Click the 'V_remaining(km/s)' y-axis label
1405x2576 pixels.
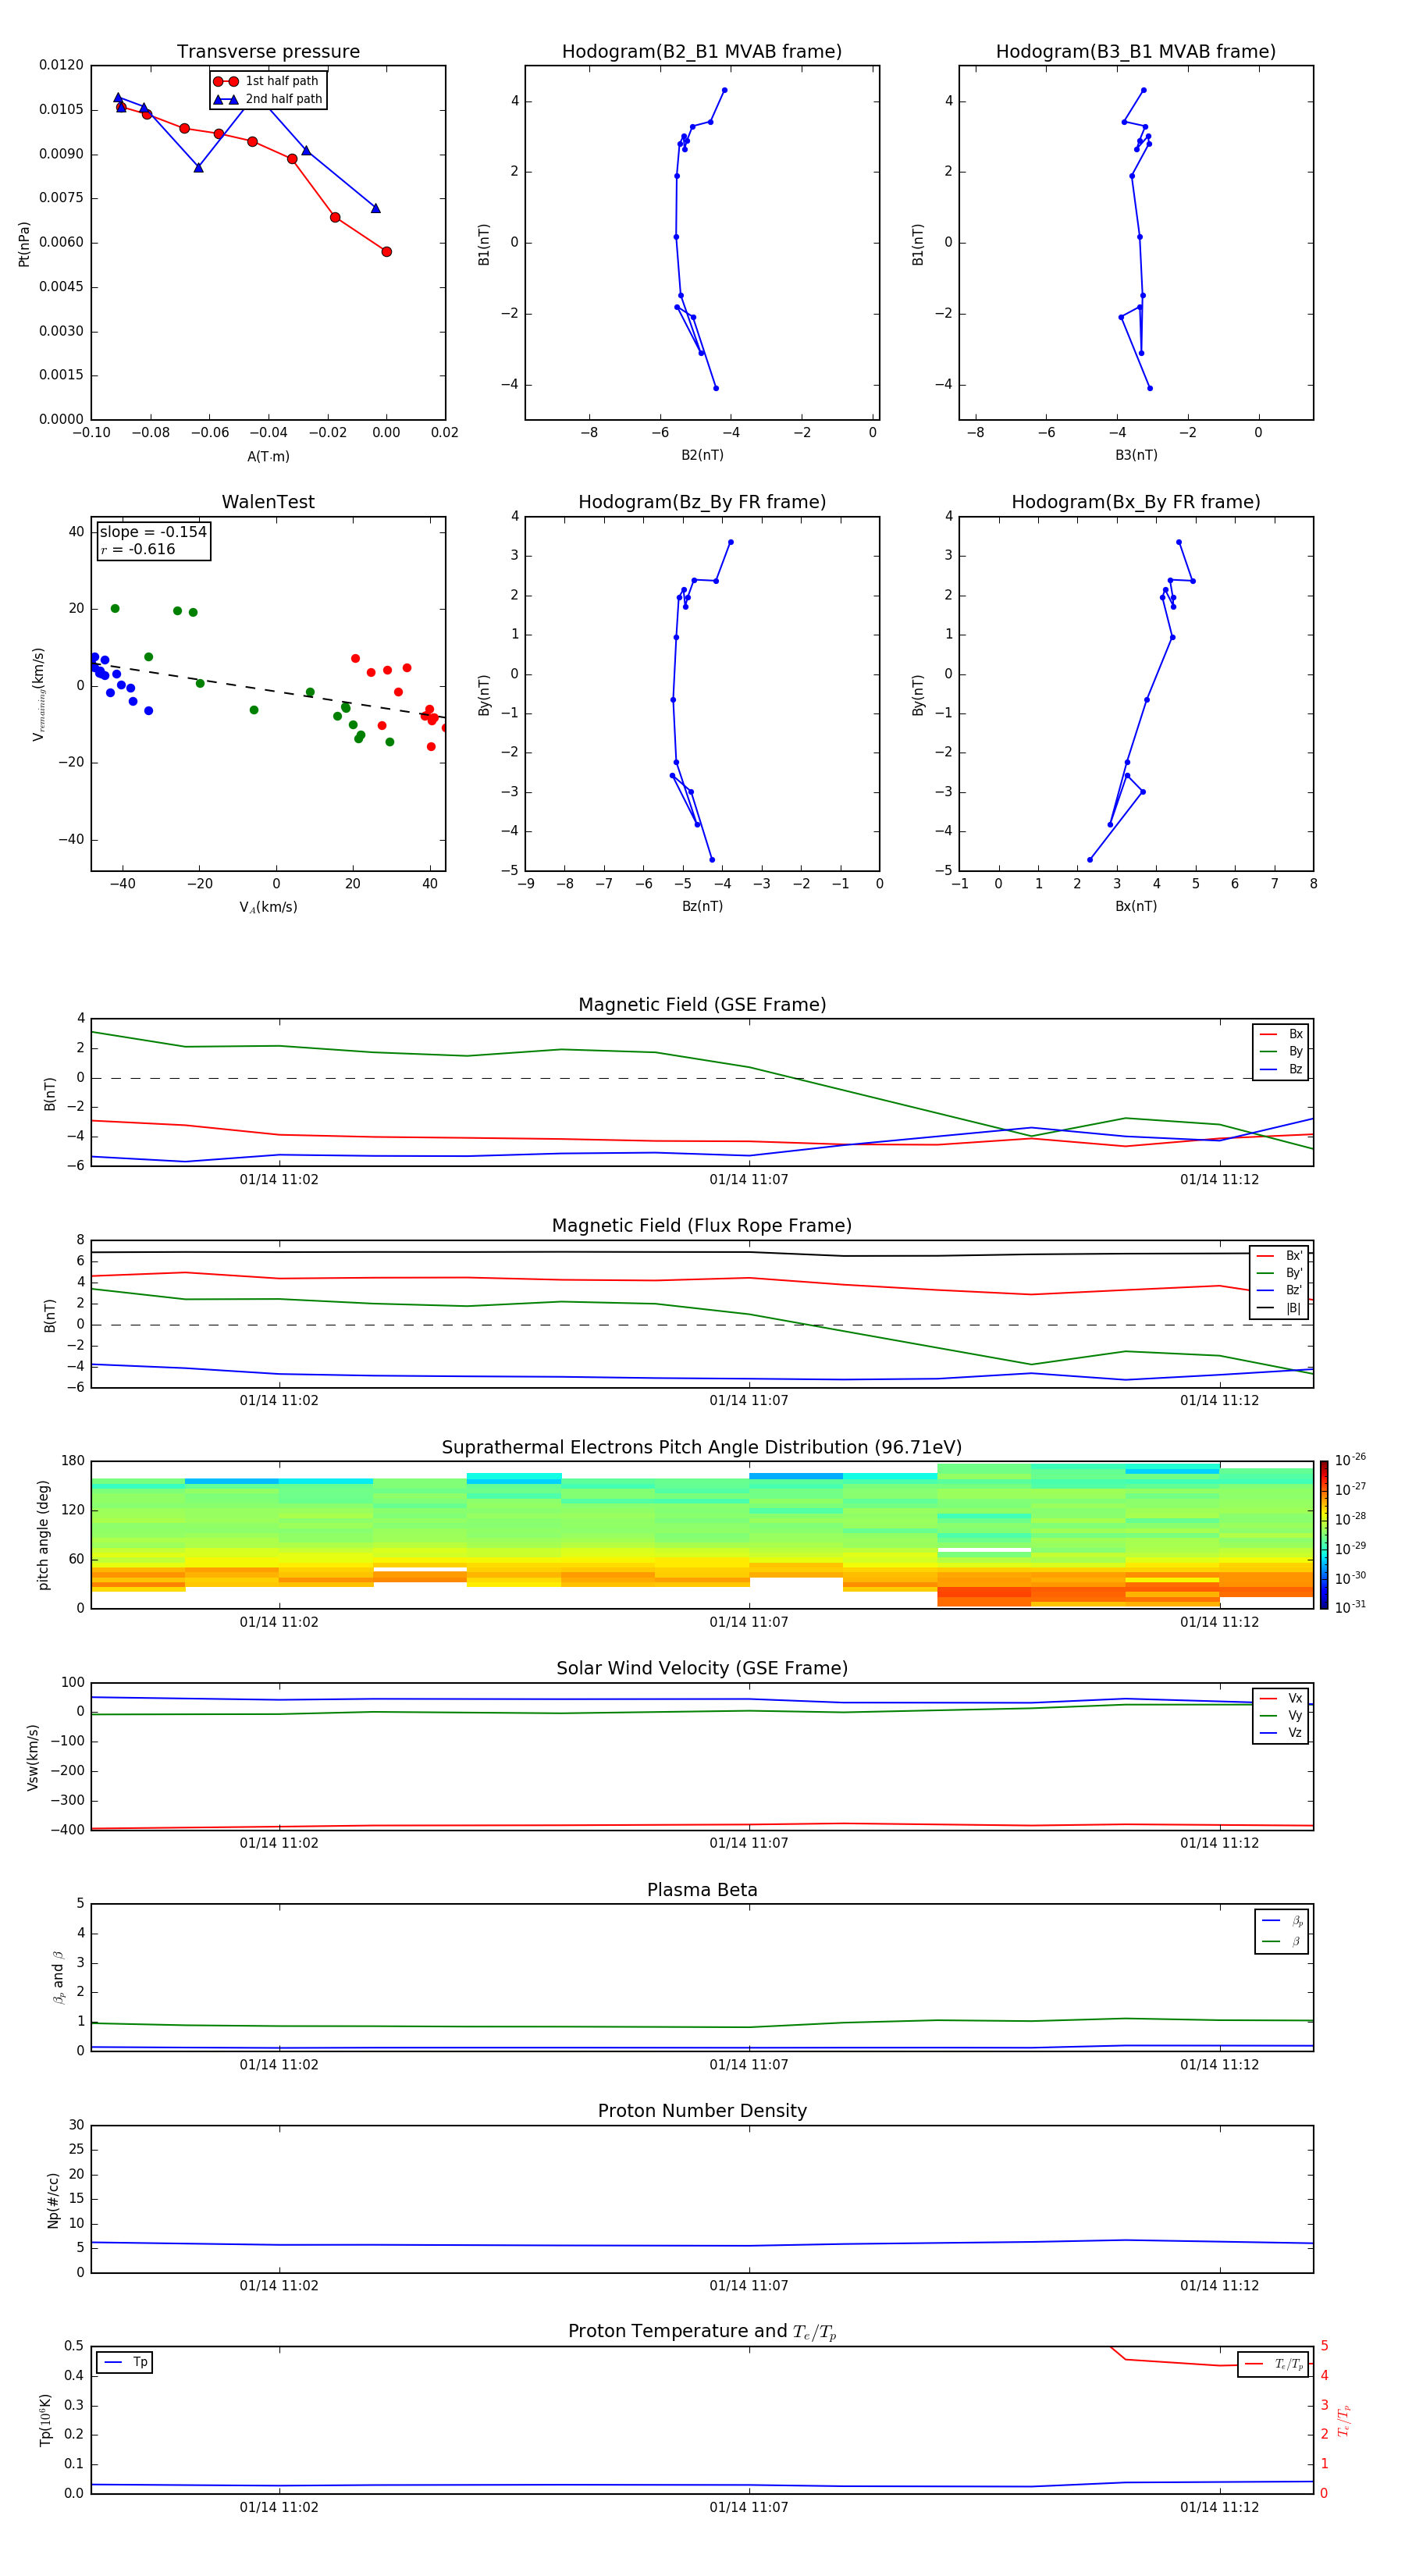click(x=38, y=694)
